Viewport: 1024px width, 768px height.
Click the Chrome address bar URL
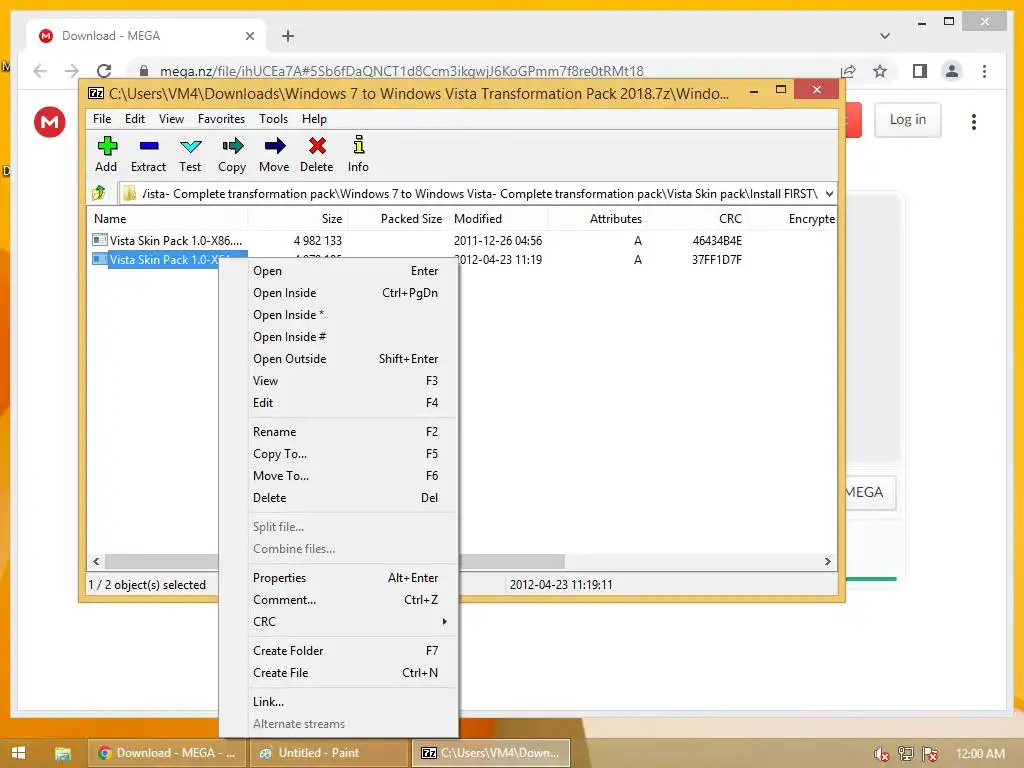tap(402, 71)
